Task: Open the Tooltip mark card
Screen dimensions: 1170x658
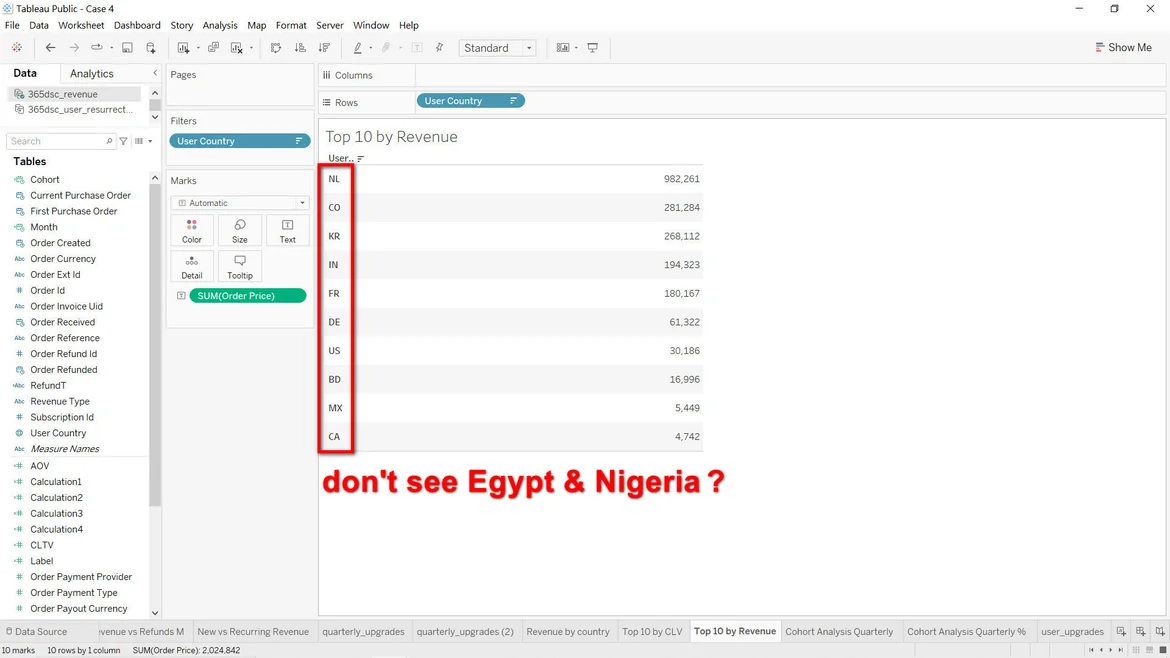Action: [x=240, y=266]
